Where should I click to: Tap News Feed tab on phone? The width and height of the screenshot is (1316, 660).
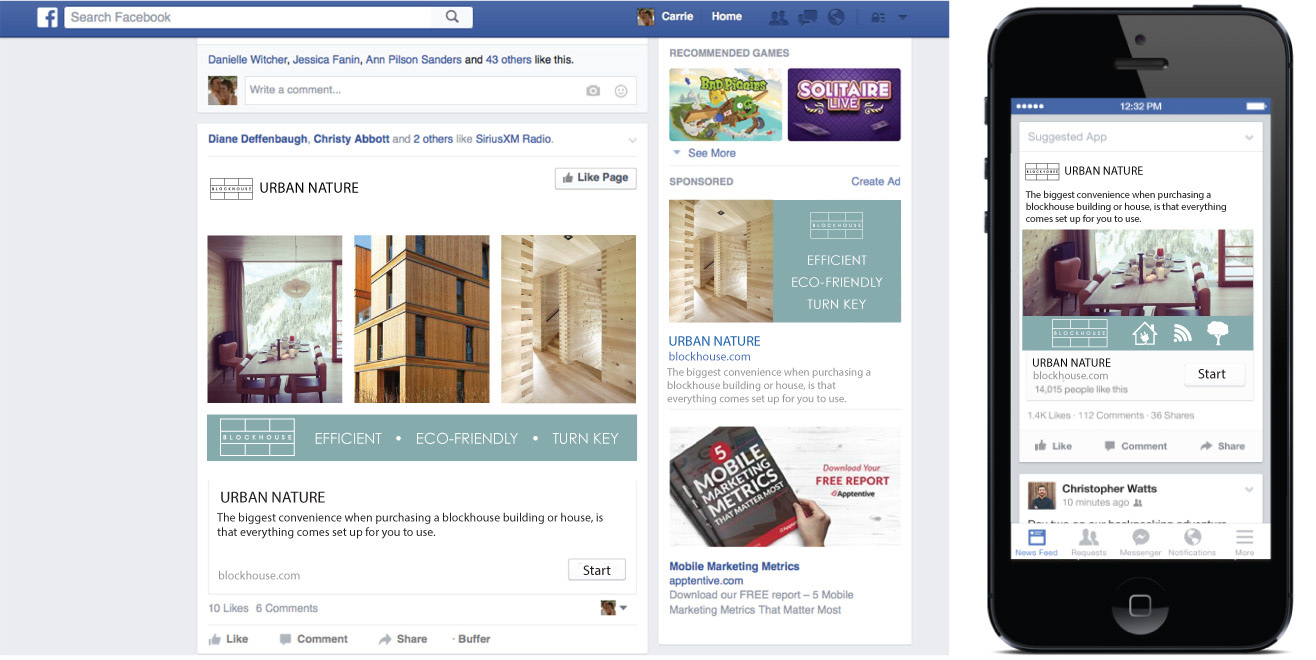coord(1036,541)
